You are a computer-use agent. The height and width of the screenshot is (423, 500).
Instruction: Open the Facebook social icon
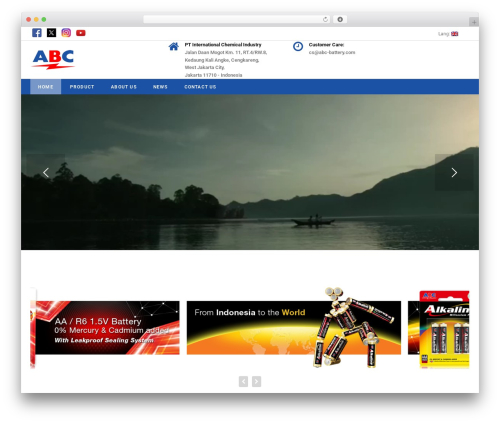37,33
